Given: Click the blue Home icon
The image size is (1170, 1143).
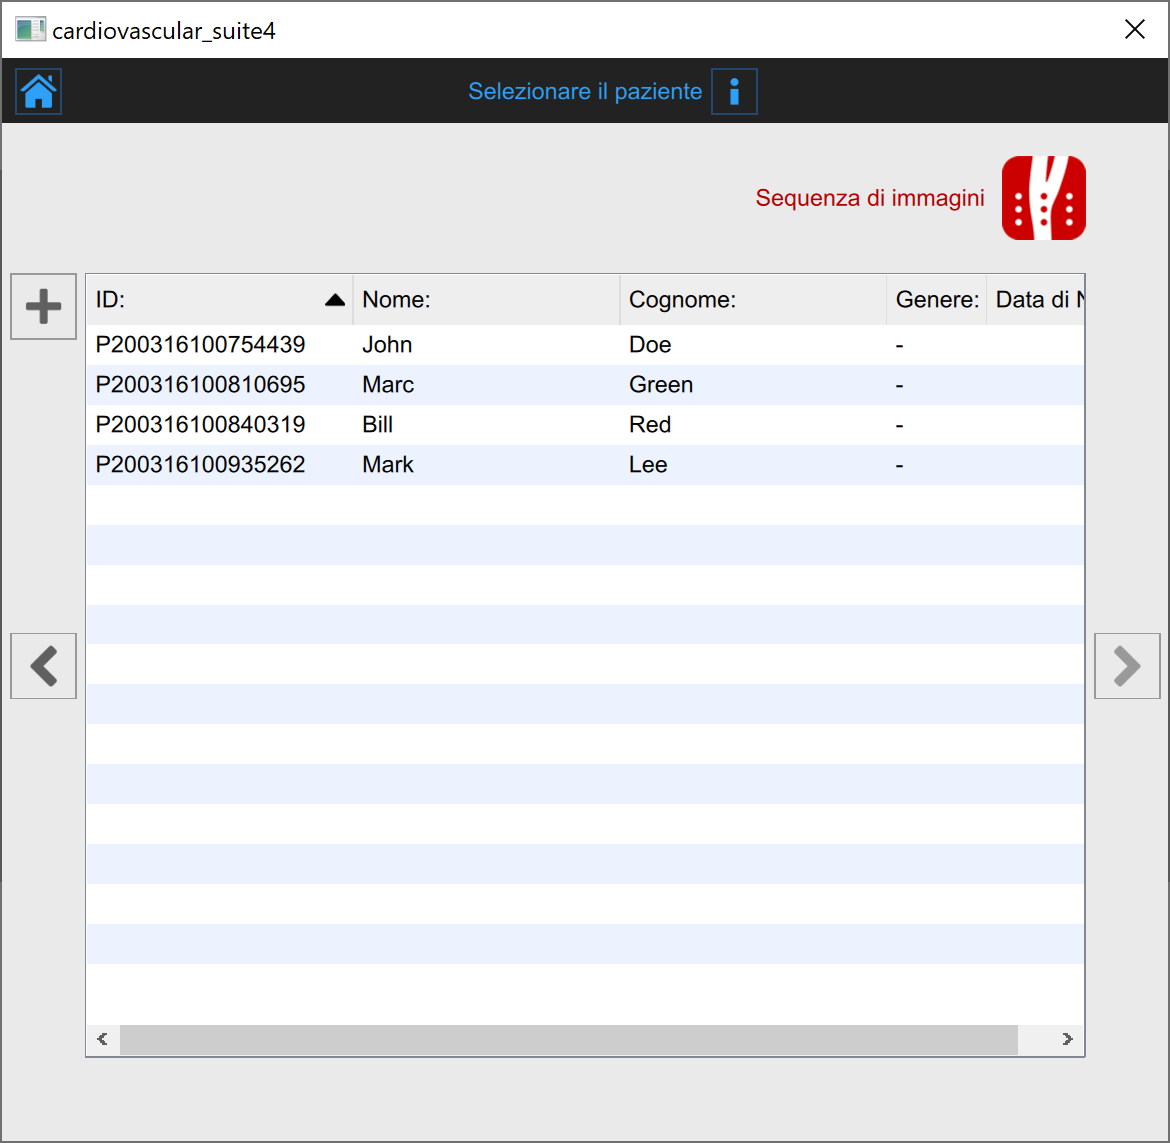Looking at the screenshot, I should [x=39, y=92].
